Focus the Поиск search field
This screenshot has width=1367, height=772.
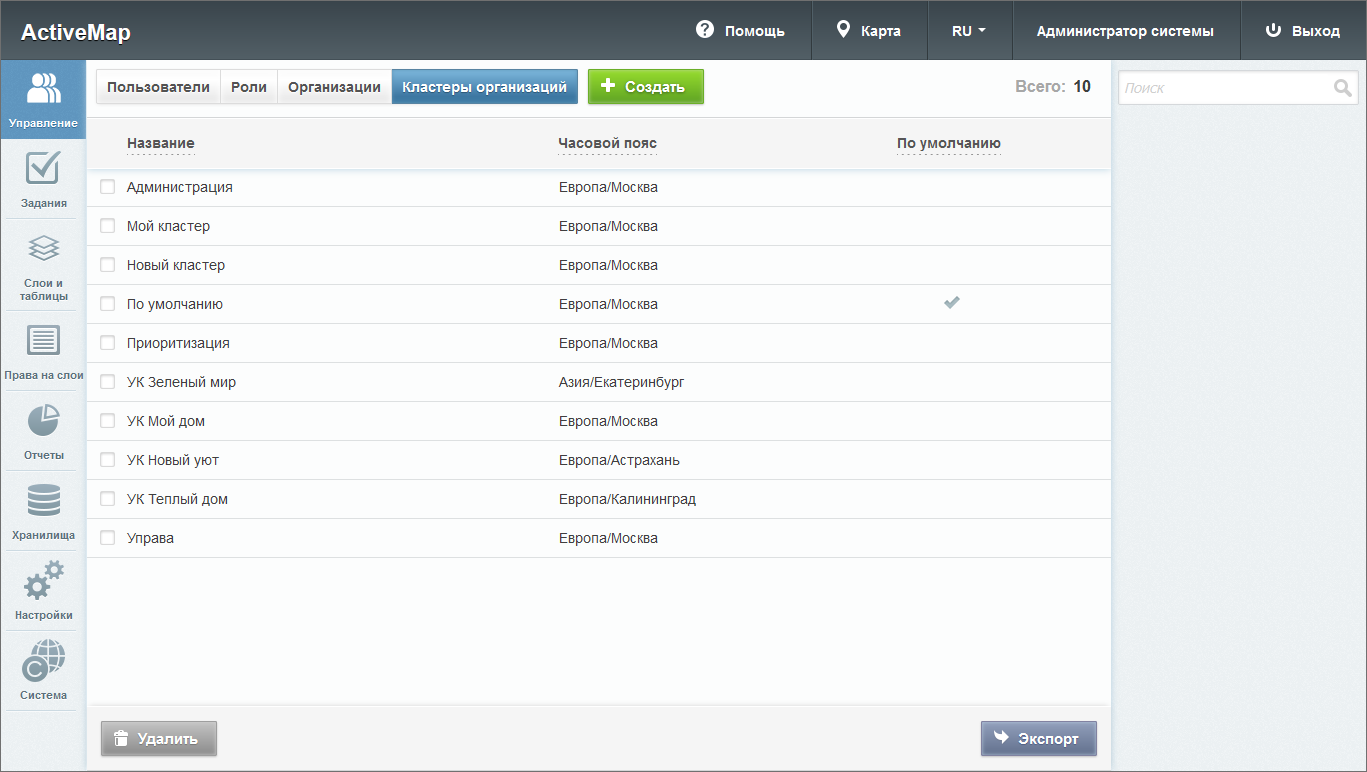1225,88
